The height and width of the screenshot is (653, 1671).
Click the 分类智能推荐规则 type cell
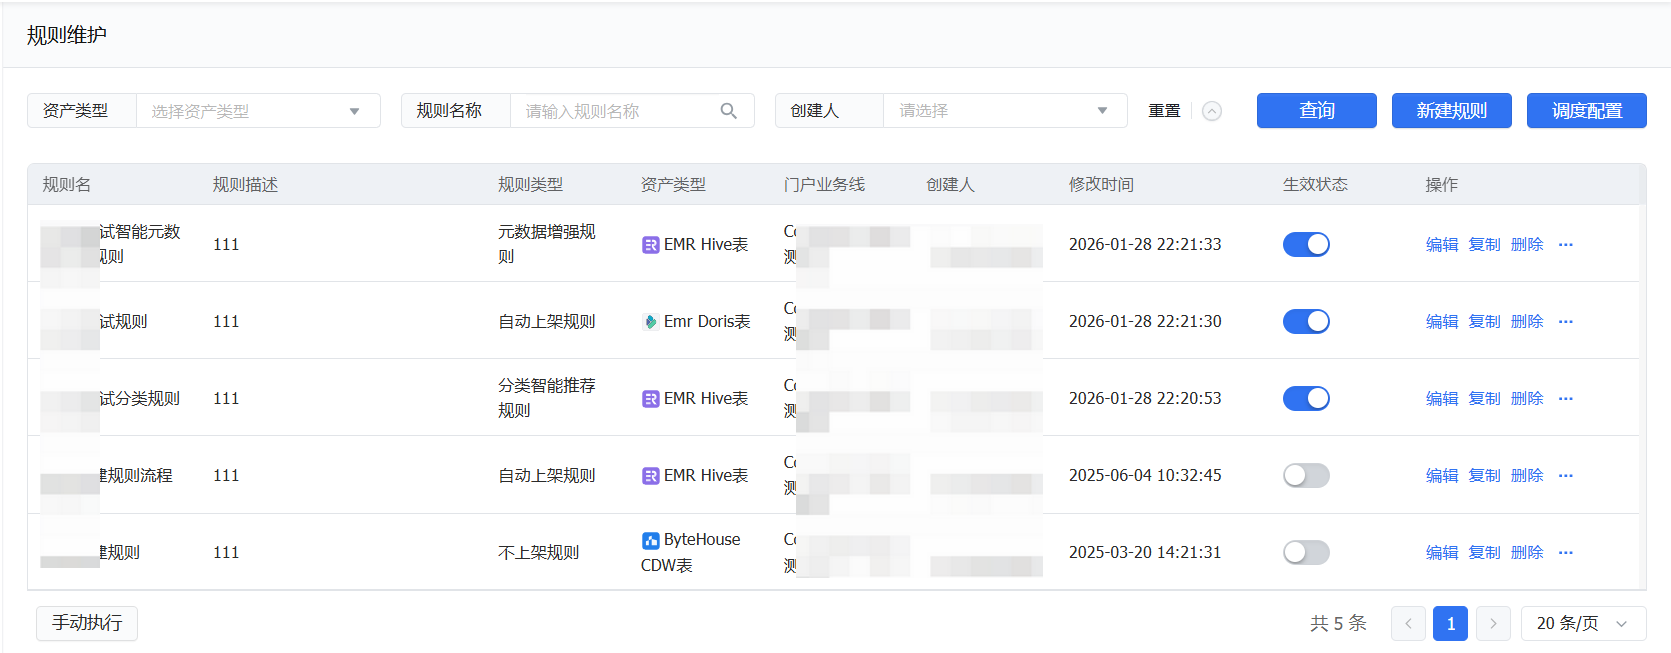[x=547, y=398]
